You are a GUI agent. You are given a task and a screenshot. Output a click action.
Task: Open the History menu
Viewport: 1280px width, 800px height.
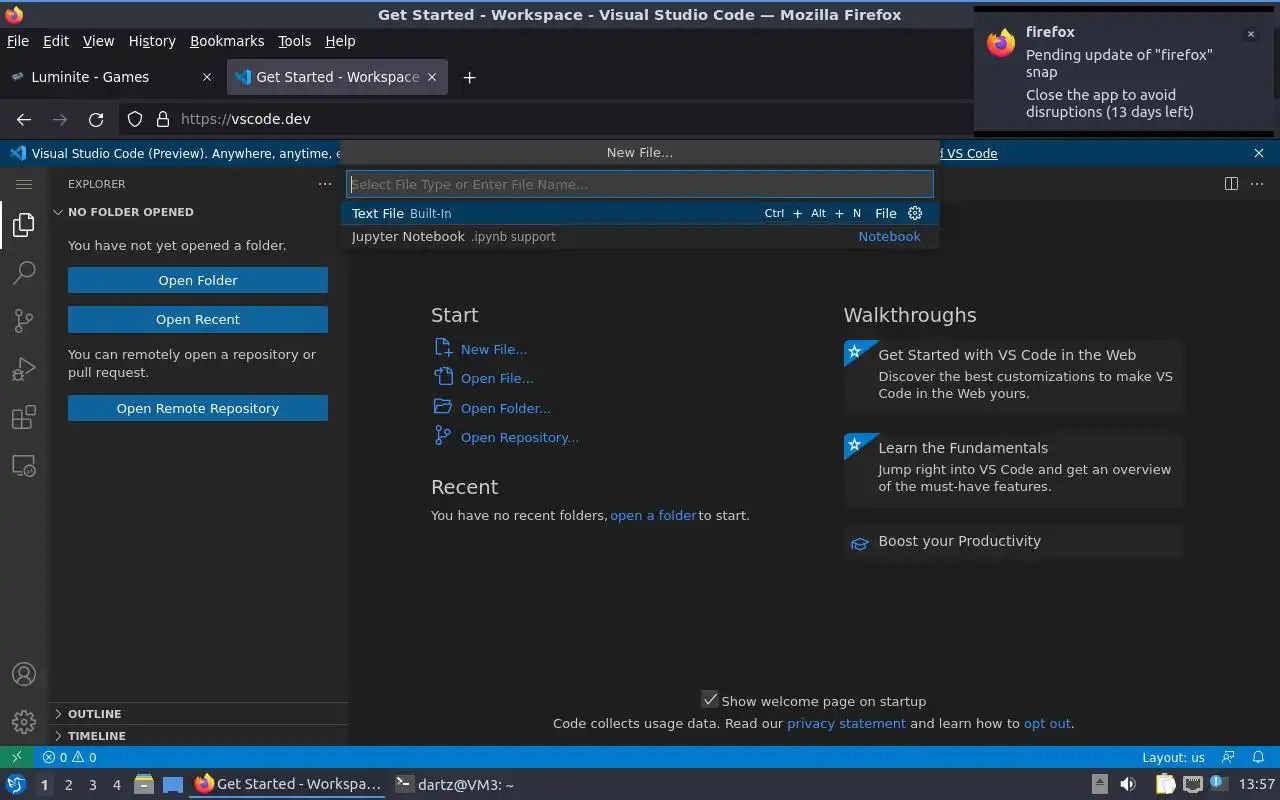[152, 41]
